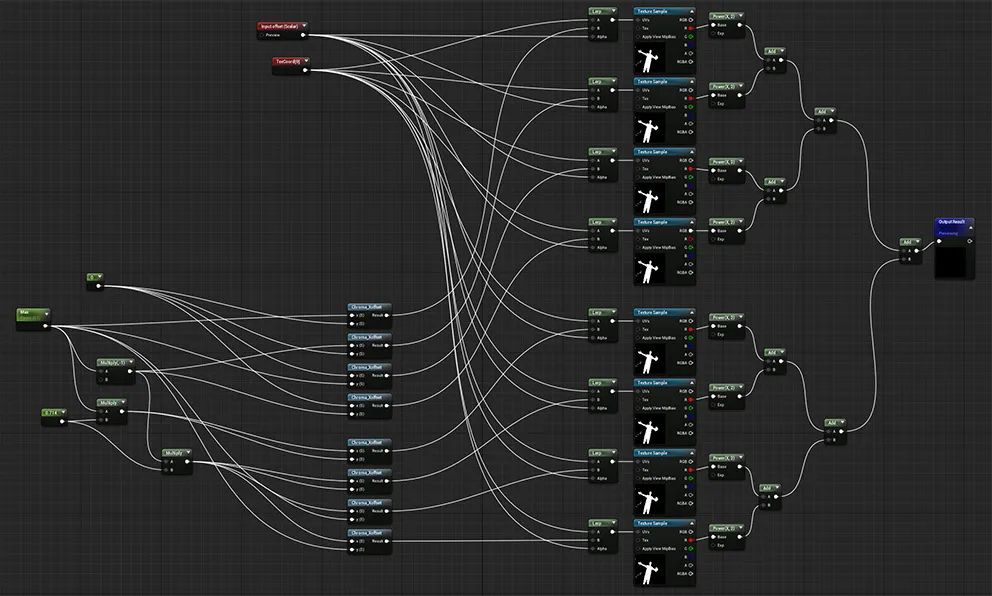Click the Output Result node's input pin
The width and height of the screenshot is (992, 596).
click(939, 241)
